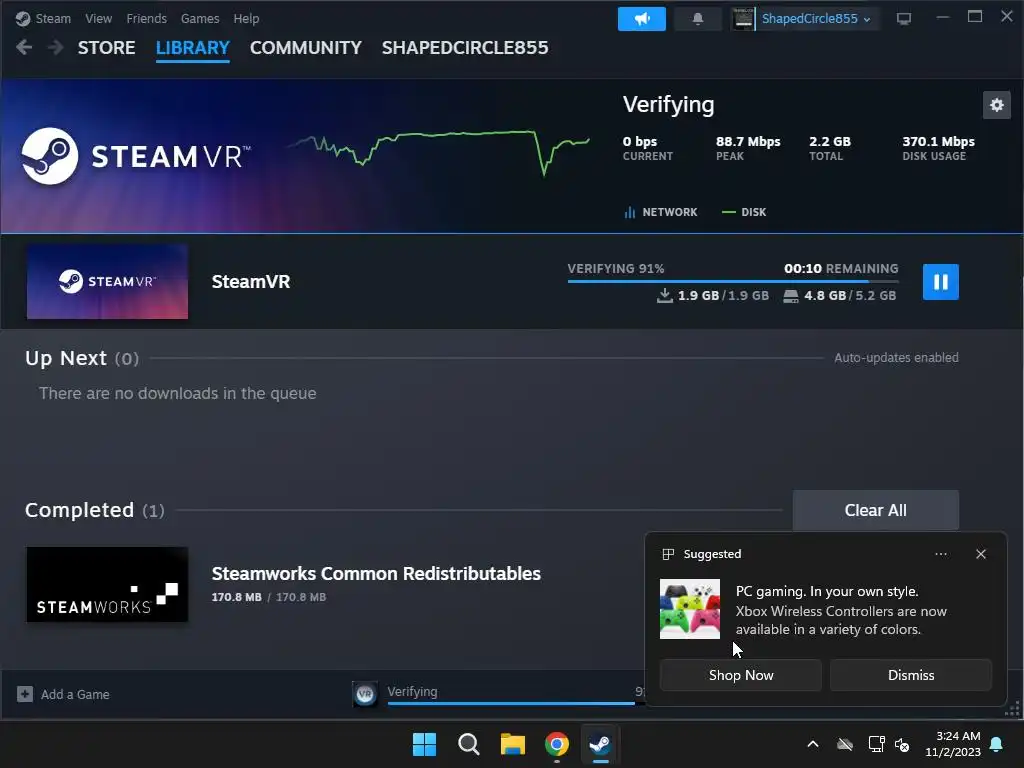Open the Friends menu
Viewport: 1024px width, 768px height.
pos(146,18)
